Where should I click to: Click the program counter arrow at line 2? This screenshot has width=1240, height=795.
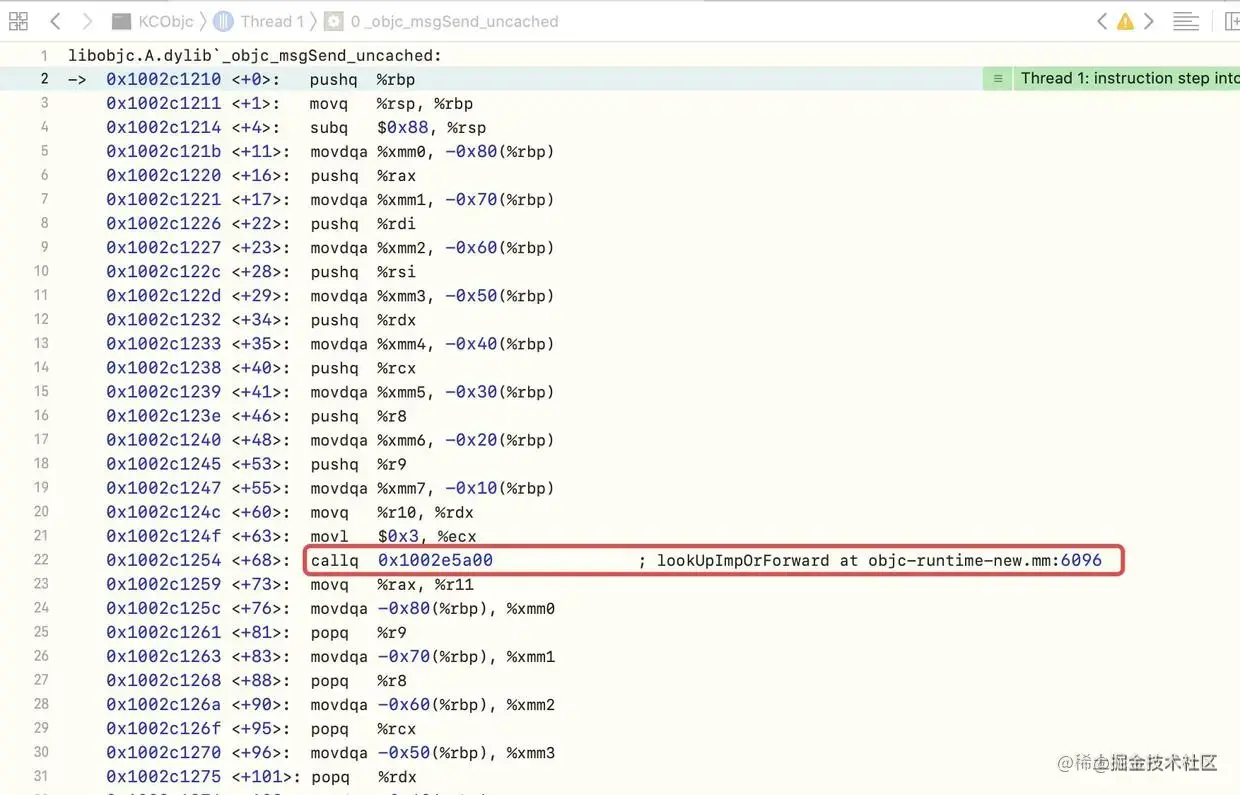pyautogui.click(x=77, y=79)
